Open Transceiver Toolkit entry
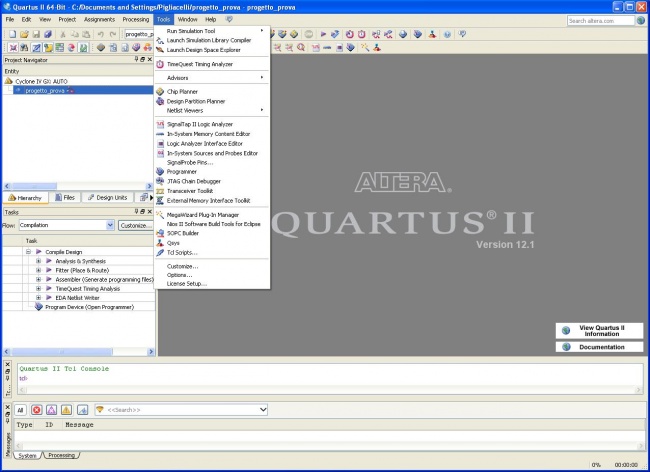 [x=212, y=191]
